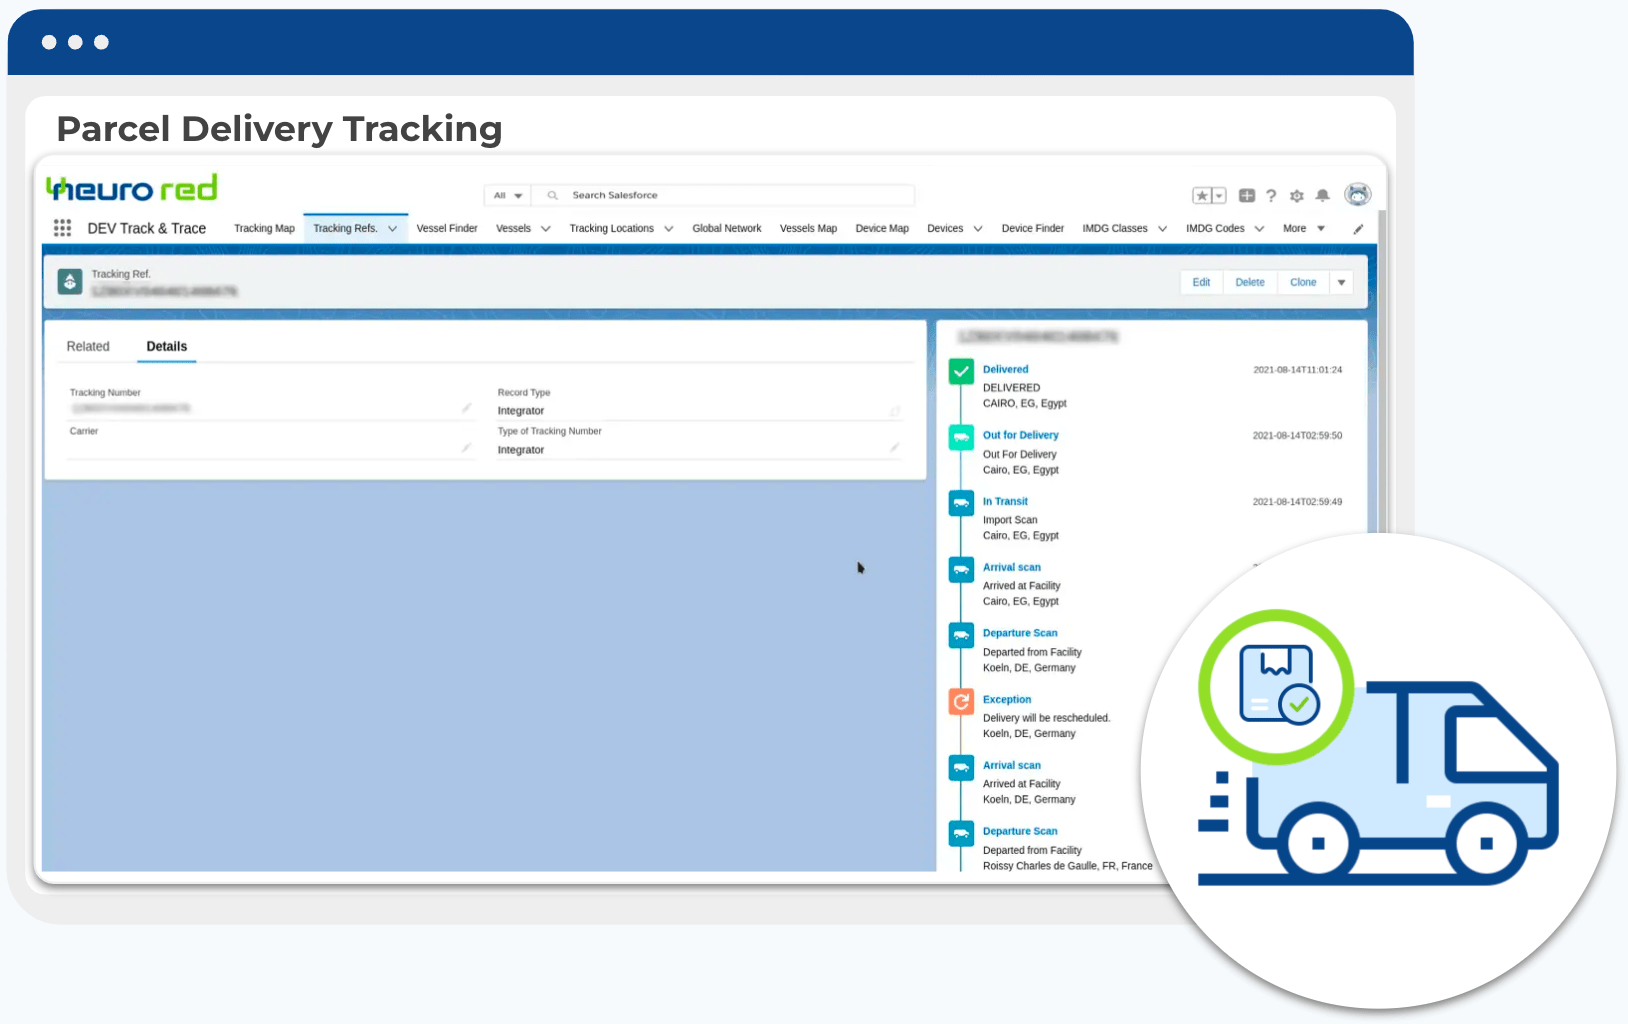
Task: Open the user avatar profile menu
Action: click(x=1357, y=195)
